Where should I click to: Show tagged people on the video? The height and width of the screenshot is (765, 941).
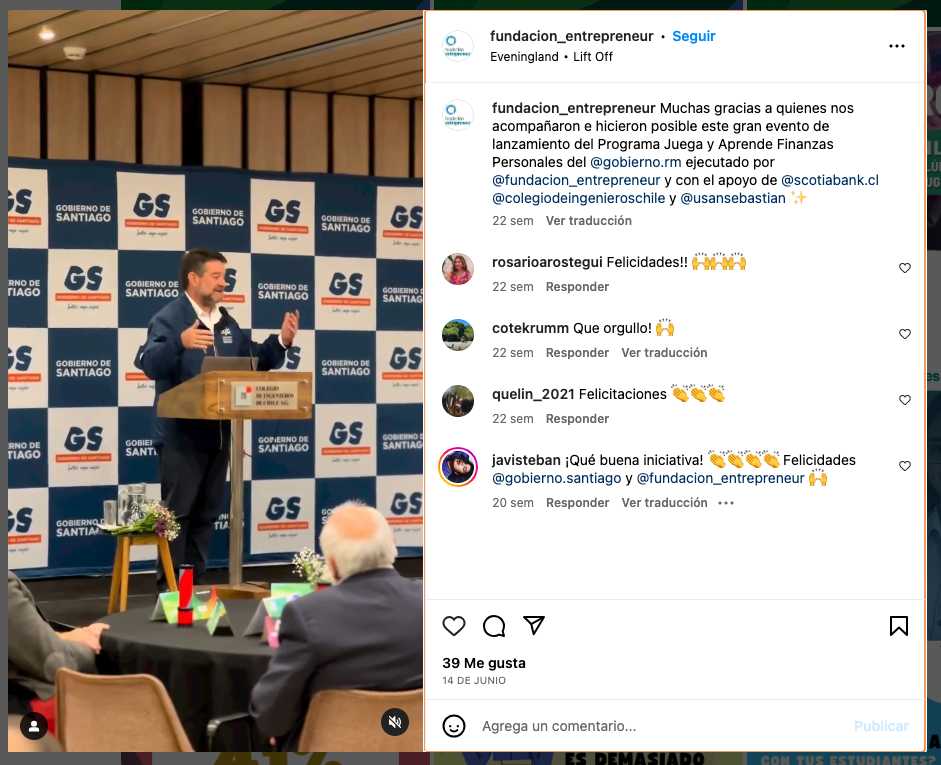(x=34, y=726)
